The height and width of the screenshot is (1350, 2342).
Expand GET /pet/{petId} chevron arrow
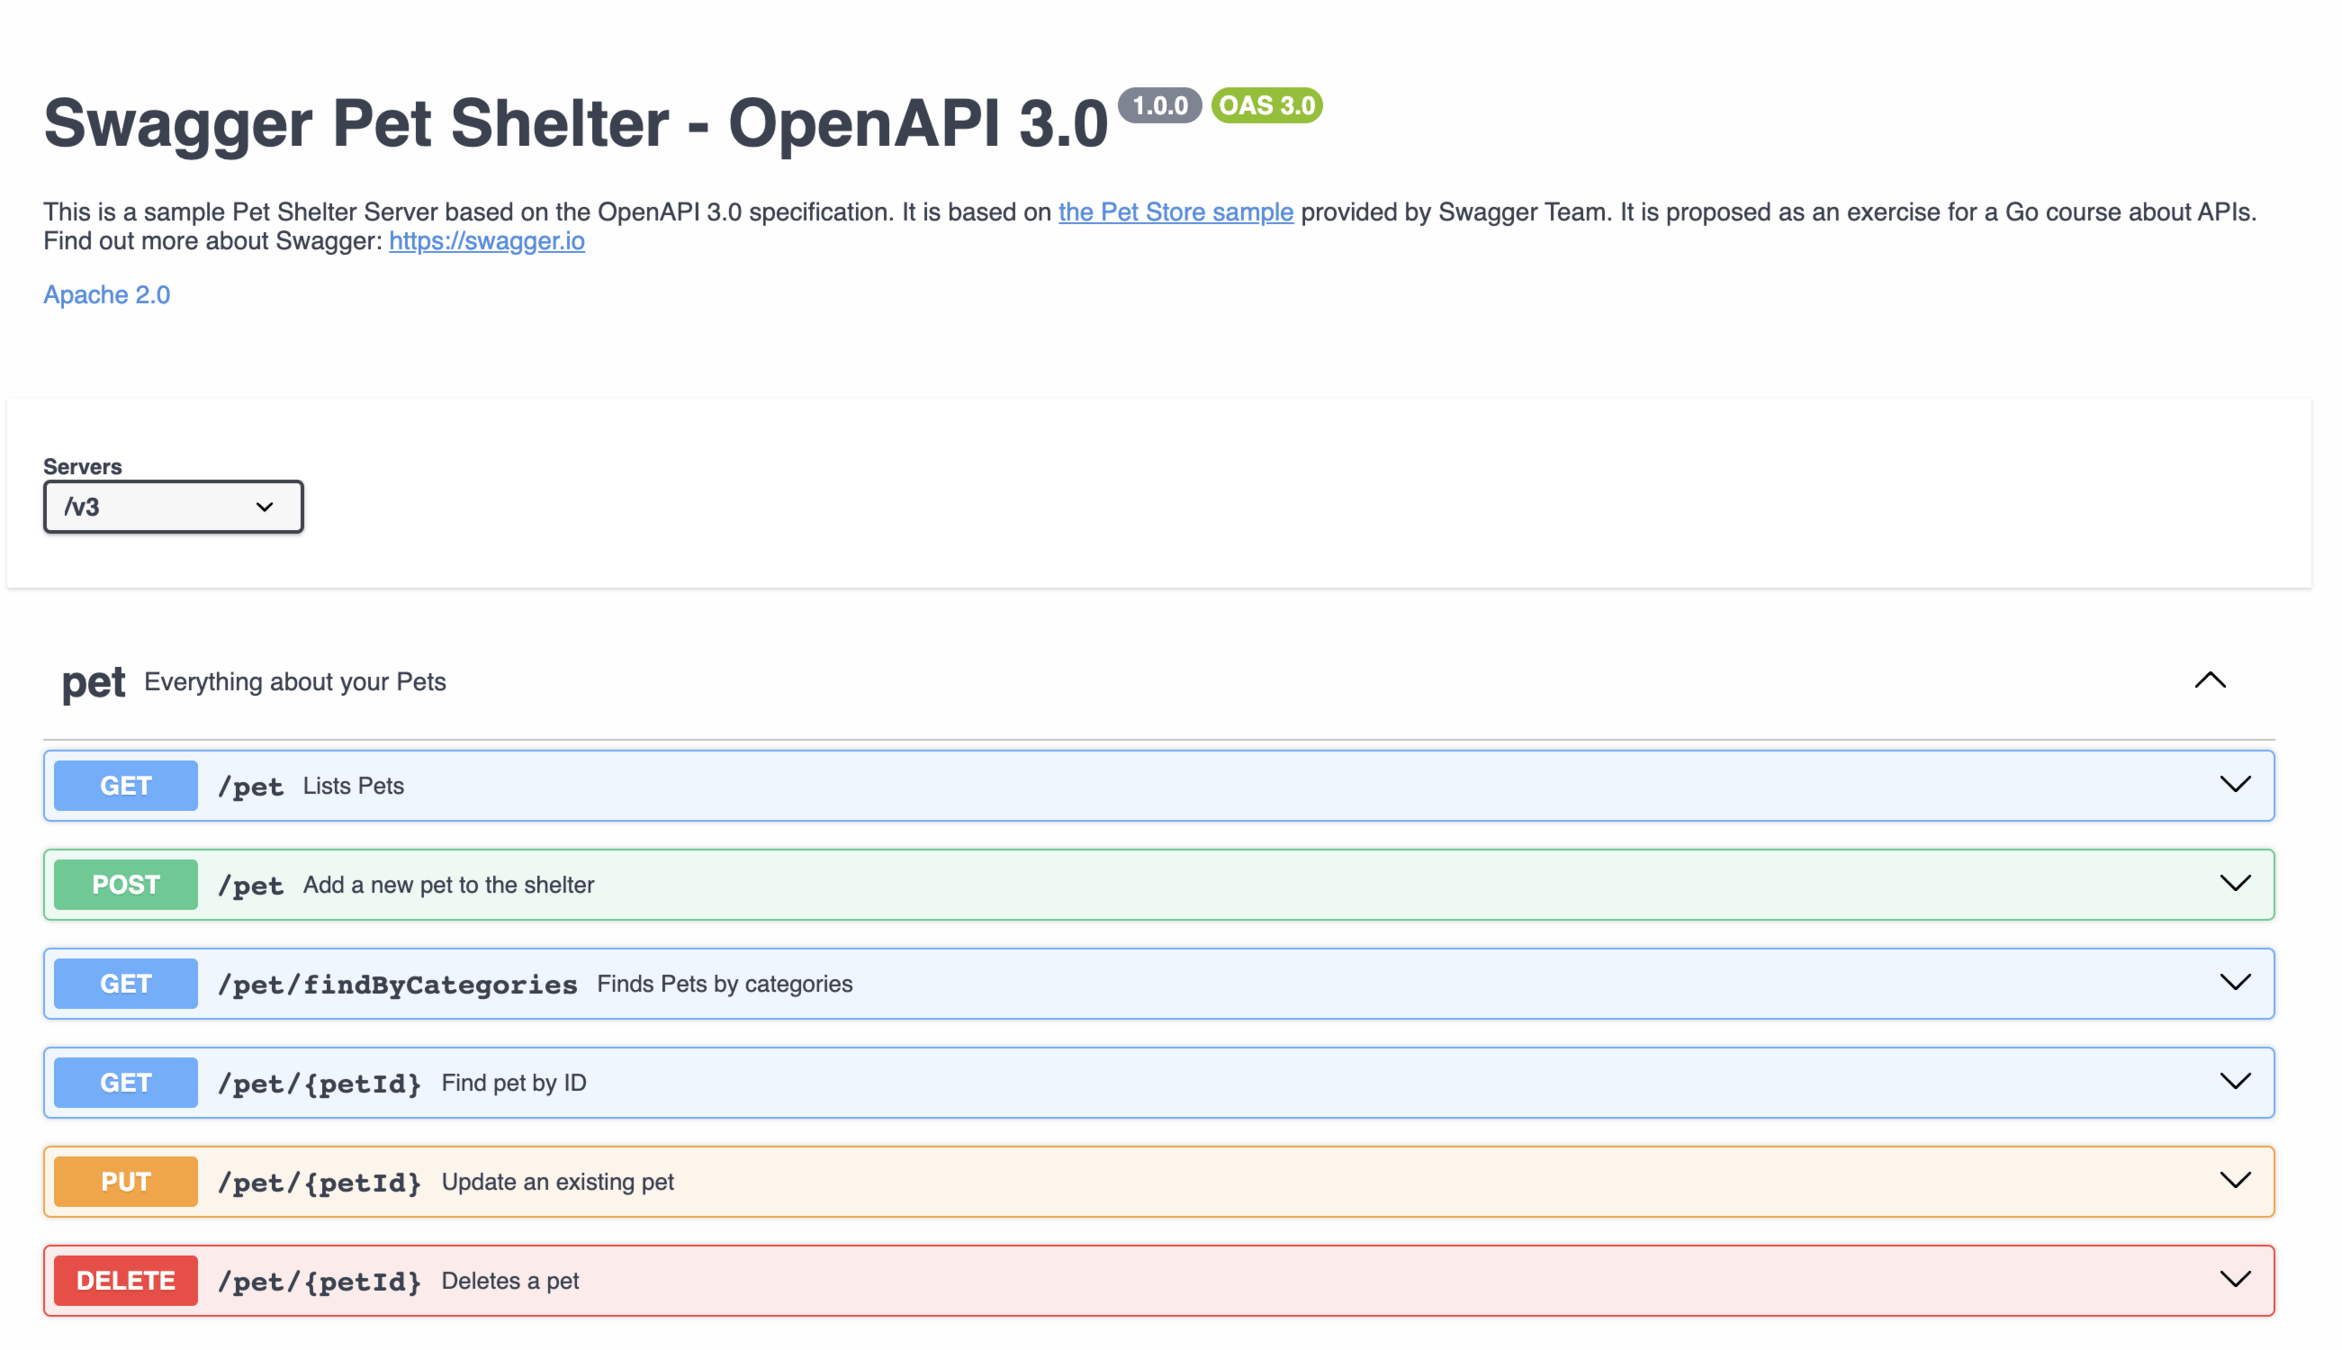(x=2234, y=1082)
